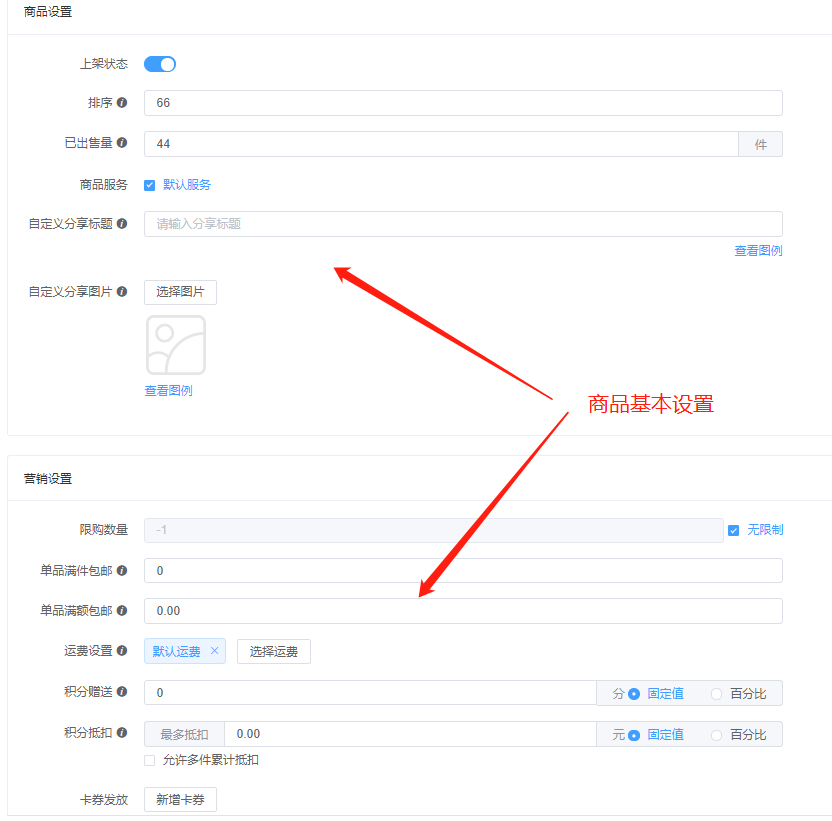The image size is (832, 821).
Task: Select 百分比 radio in 积分赠送 row
Action: click(716, 694)
